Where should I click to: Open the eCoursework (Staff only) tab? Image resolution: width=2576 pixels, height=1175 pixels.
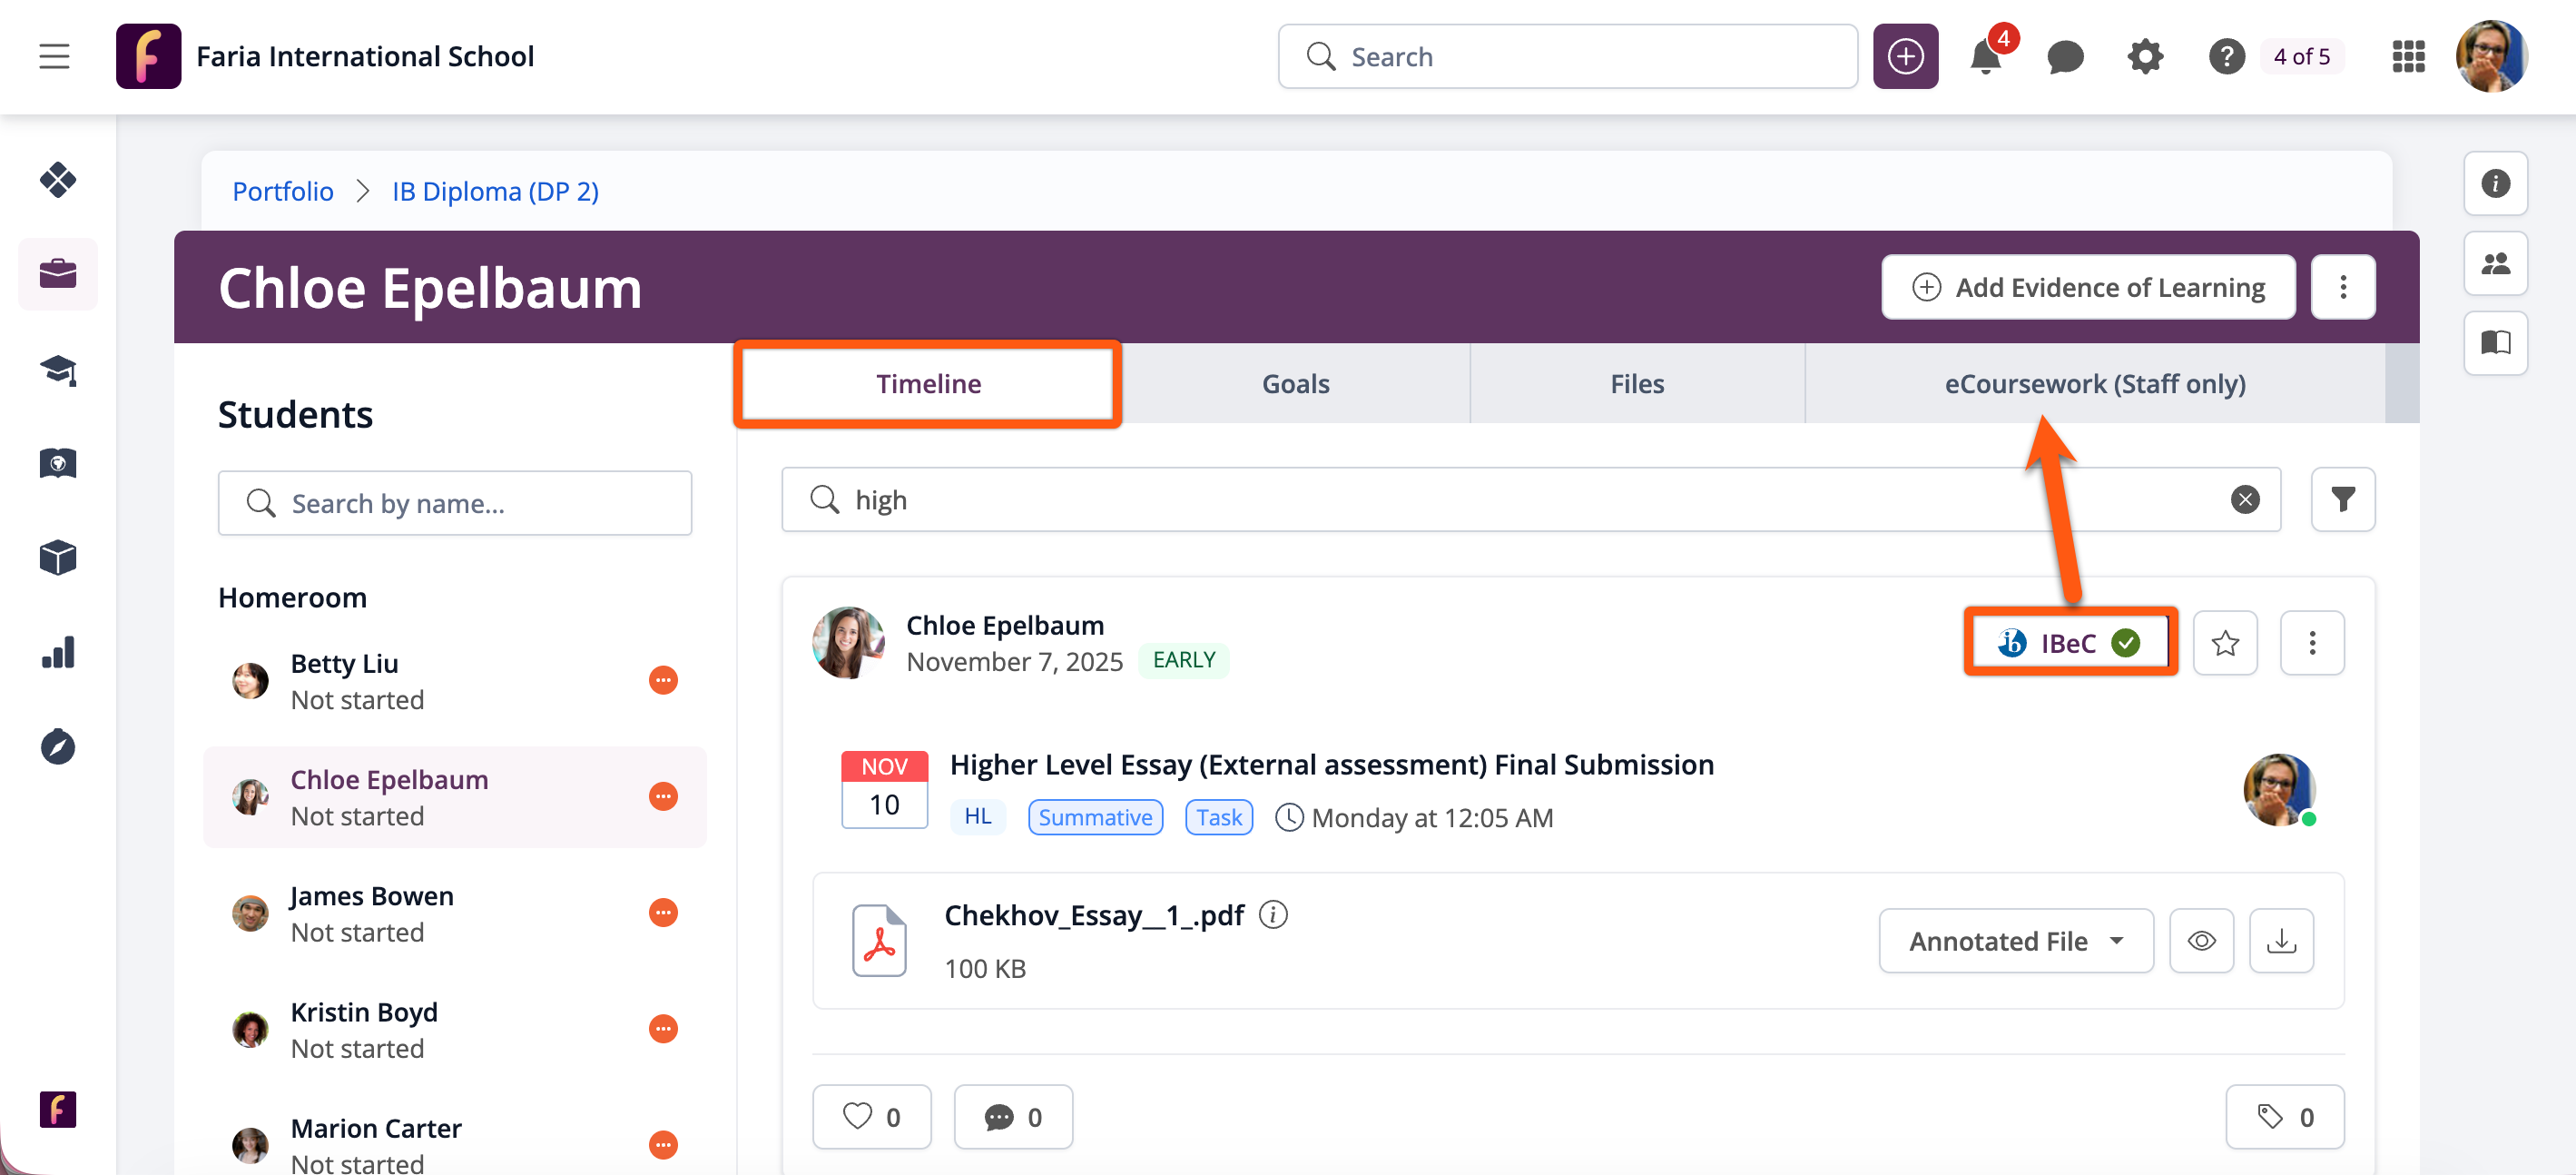coord(2094,384)
